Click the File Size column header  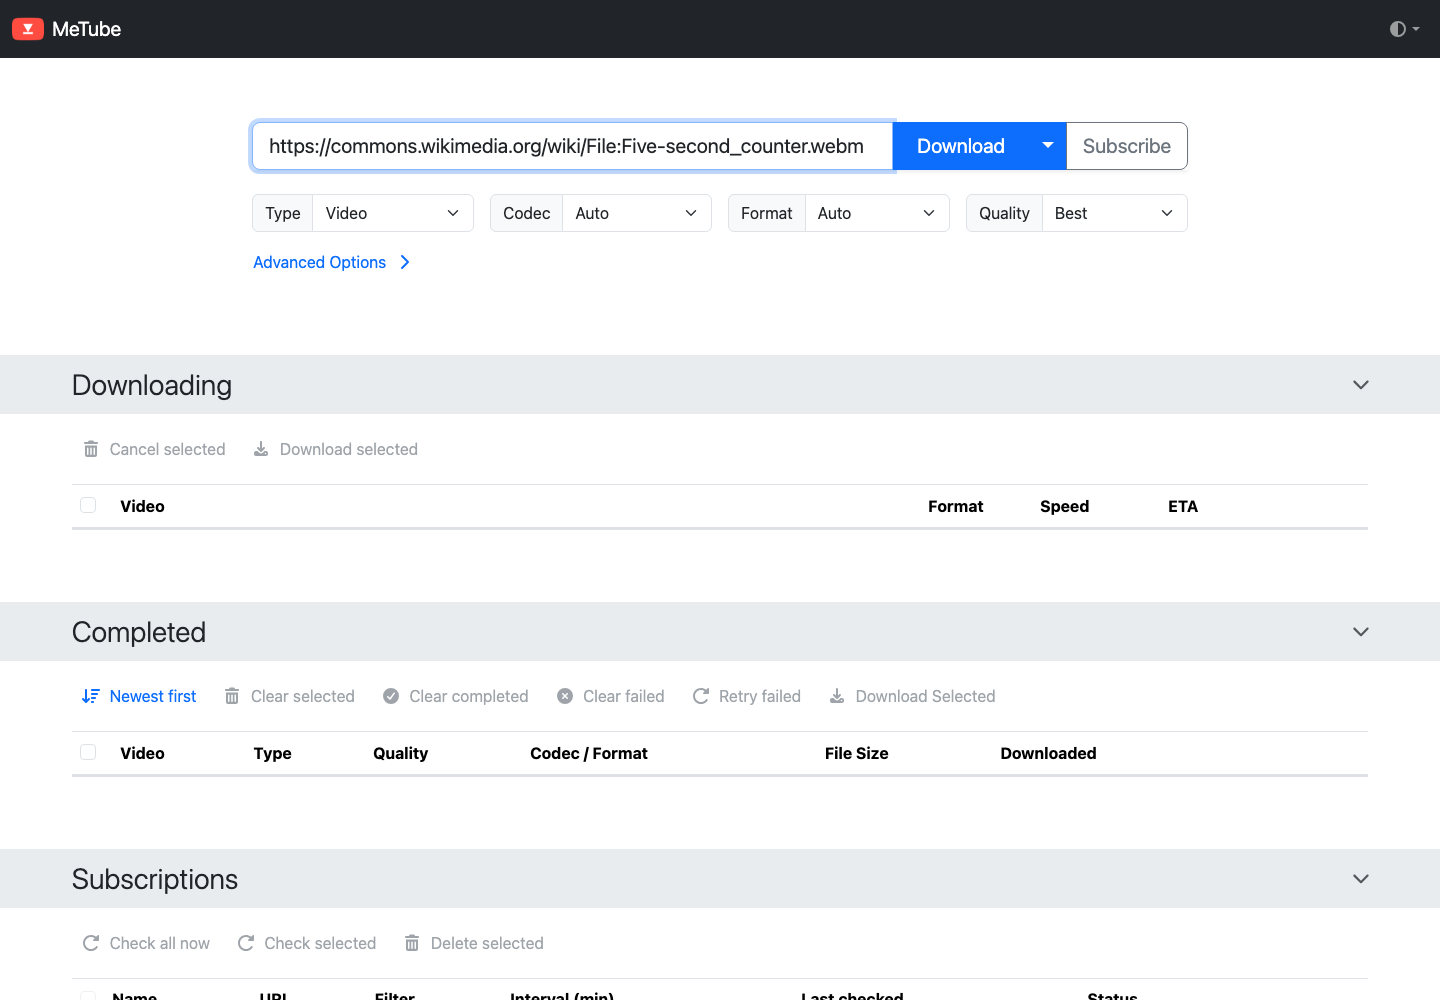pyautogui.click(x=857, y=753)
